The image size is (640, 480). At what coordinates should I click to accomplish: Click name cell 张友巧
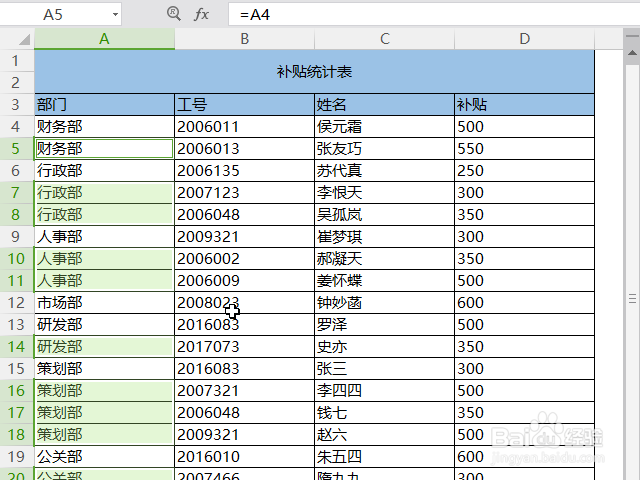point(384,149)
